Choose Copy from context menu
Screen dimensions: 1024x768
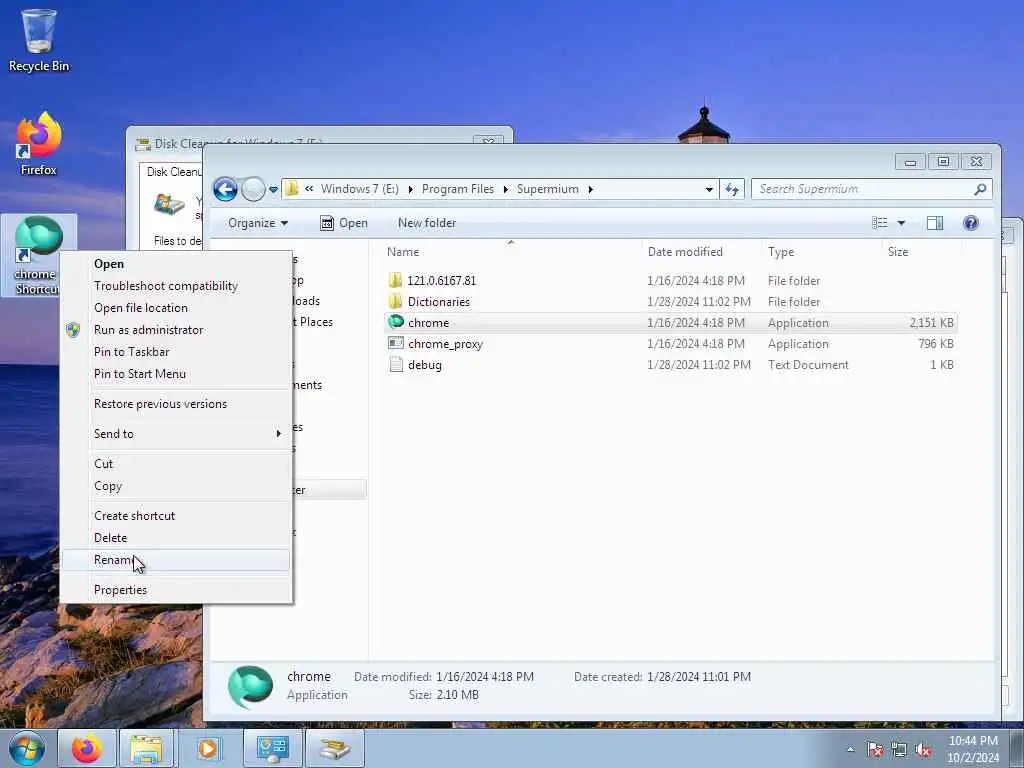(x=176, y=486)
